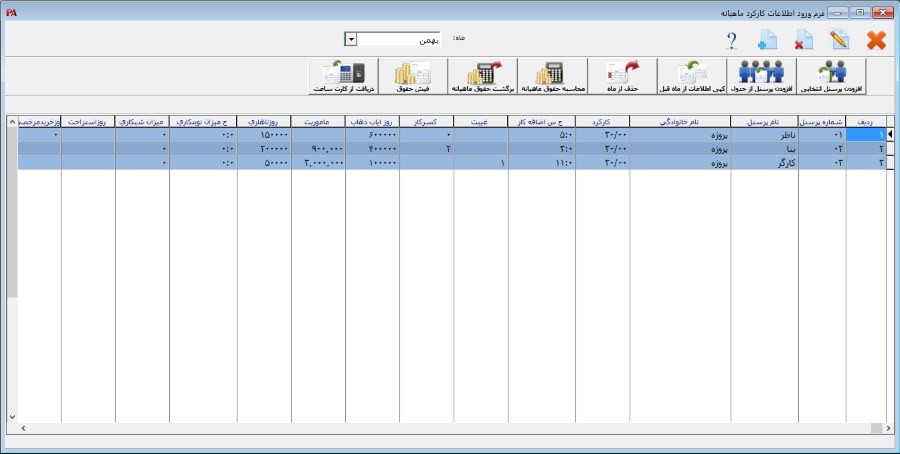Click the add new record icon
The width and height of the screenshot is (900, 454).
(x=767, y=40)
